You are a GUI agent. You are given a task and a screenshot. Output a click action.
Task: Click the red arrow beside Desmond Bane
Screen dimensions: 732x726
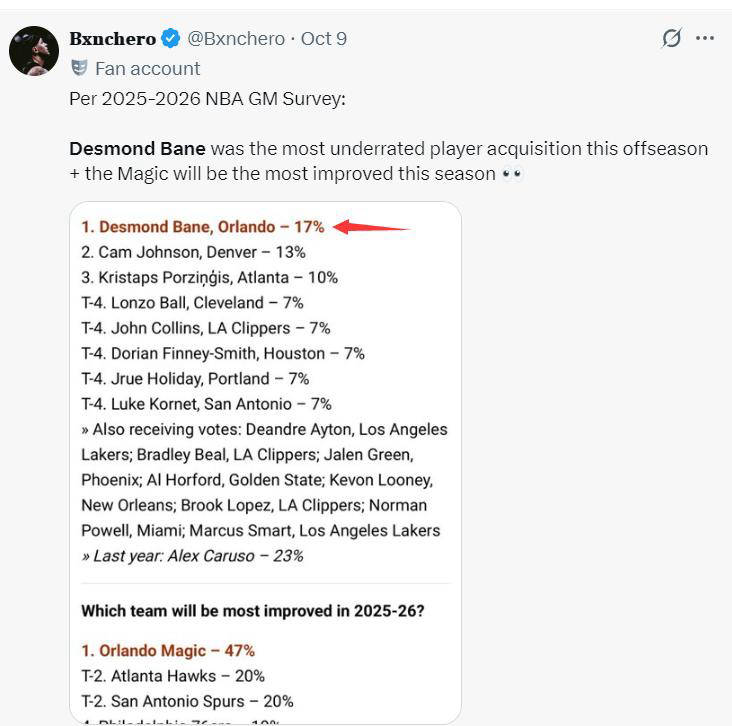point(370,227)
